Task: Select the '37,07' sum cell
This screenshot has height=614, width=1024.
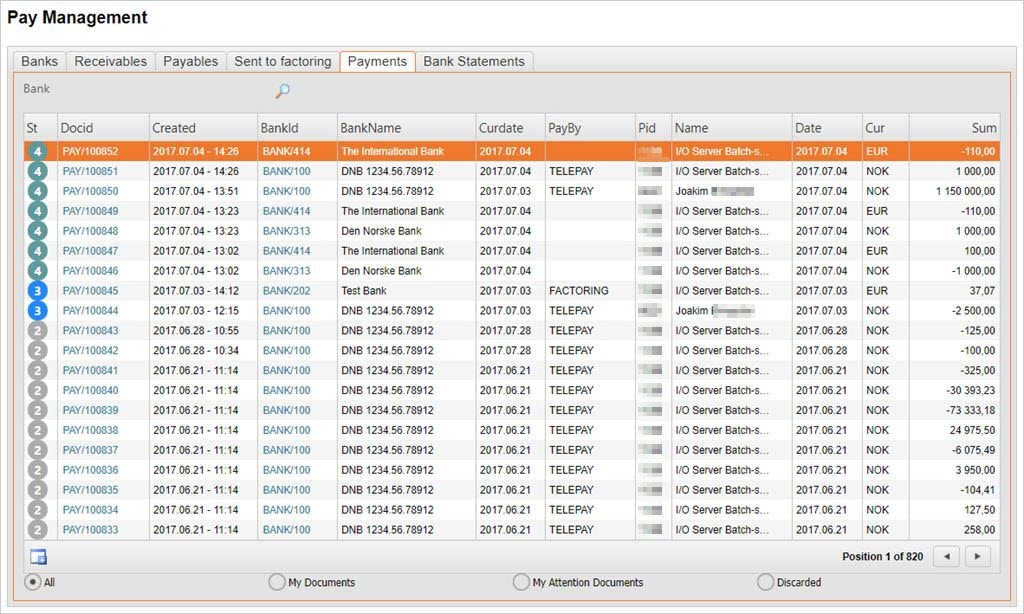Action: (x=954, y=291)
